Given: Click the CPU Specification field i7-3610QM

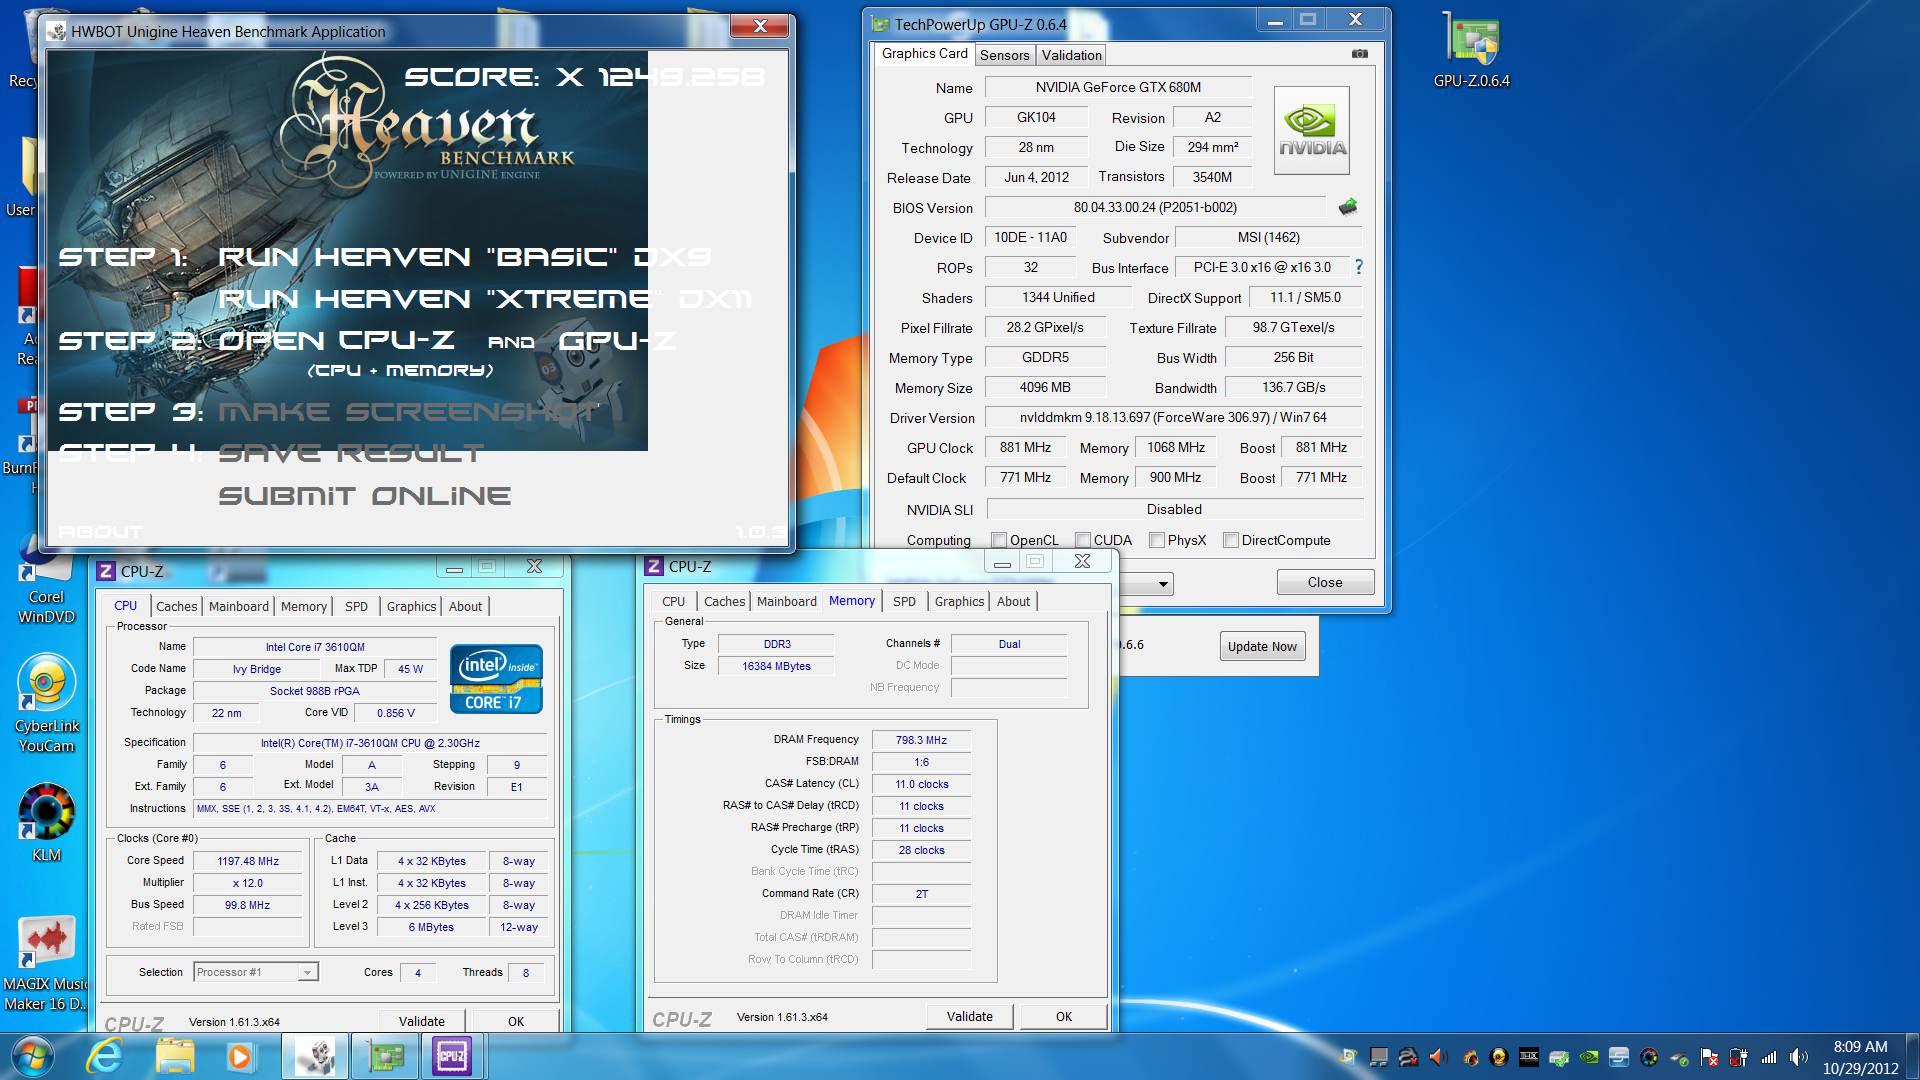Looking at the screenshot, I should pyautogui.click(x=370, y=743).
